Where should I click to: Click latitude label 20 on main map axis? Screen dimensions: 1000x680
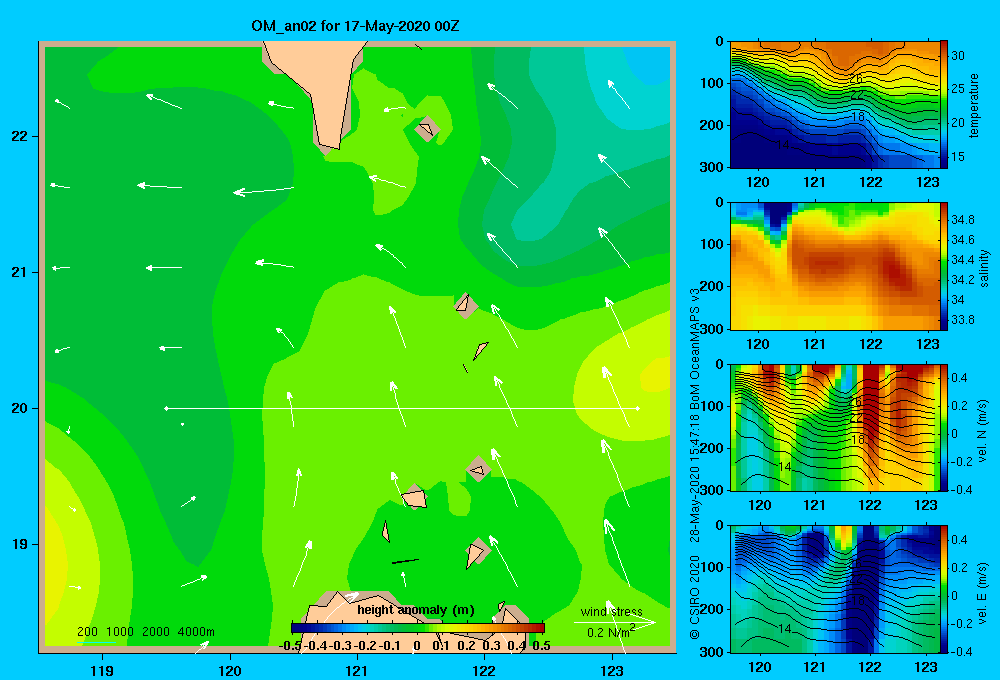(x=20, y=408)
